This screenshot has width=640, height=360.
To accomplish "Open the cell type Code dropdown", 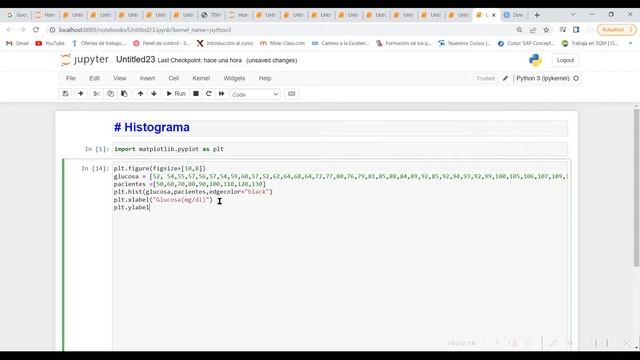I will (255, 94).
